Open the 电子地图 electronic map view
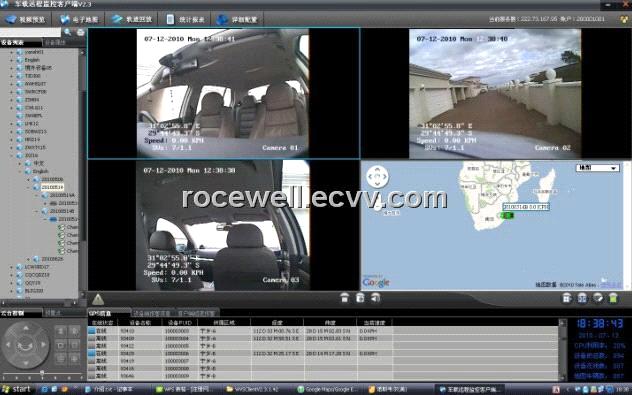This screenshot has width=632, height=395. 79,19
